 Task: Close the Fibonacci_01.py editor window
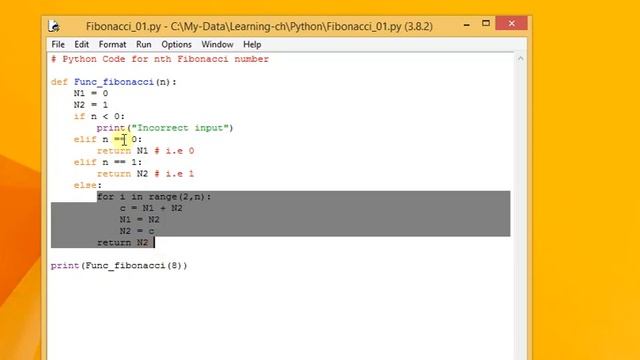tap(511, 24)
